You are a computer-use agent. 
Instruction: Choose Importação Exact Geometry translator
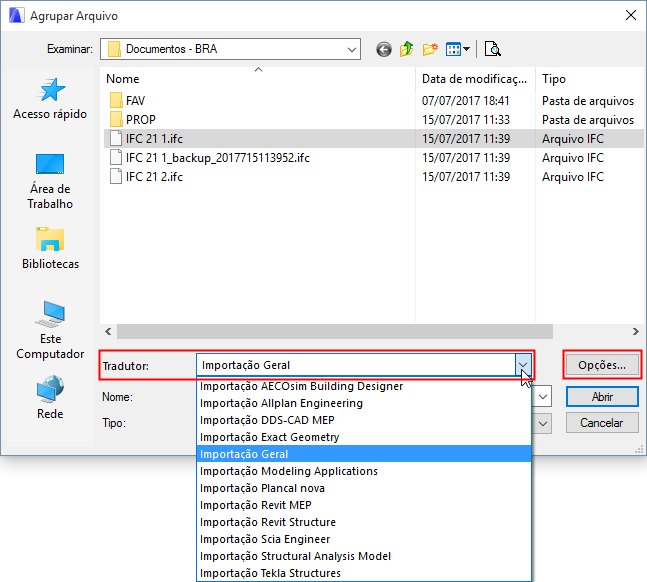point(364,437)
